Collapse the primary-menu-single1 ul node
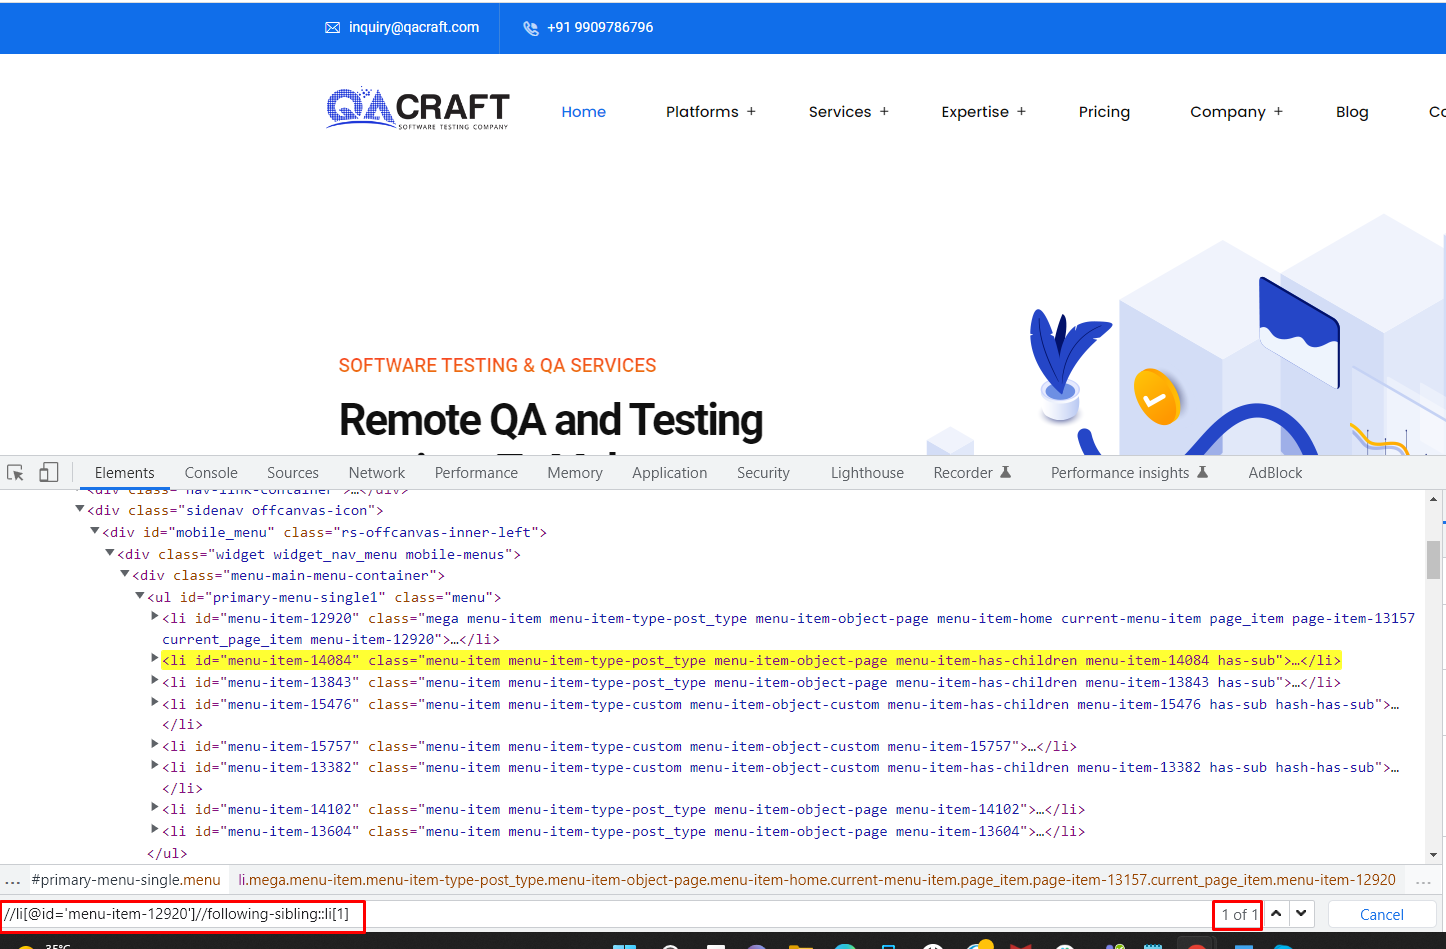 tap(140, 596)
